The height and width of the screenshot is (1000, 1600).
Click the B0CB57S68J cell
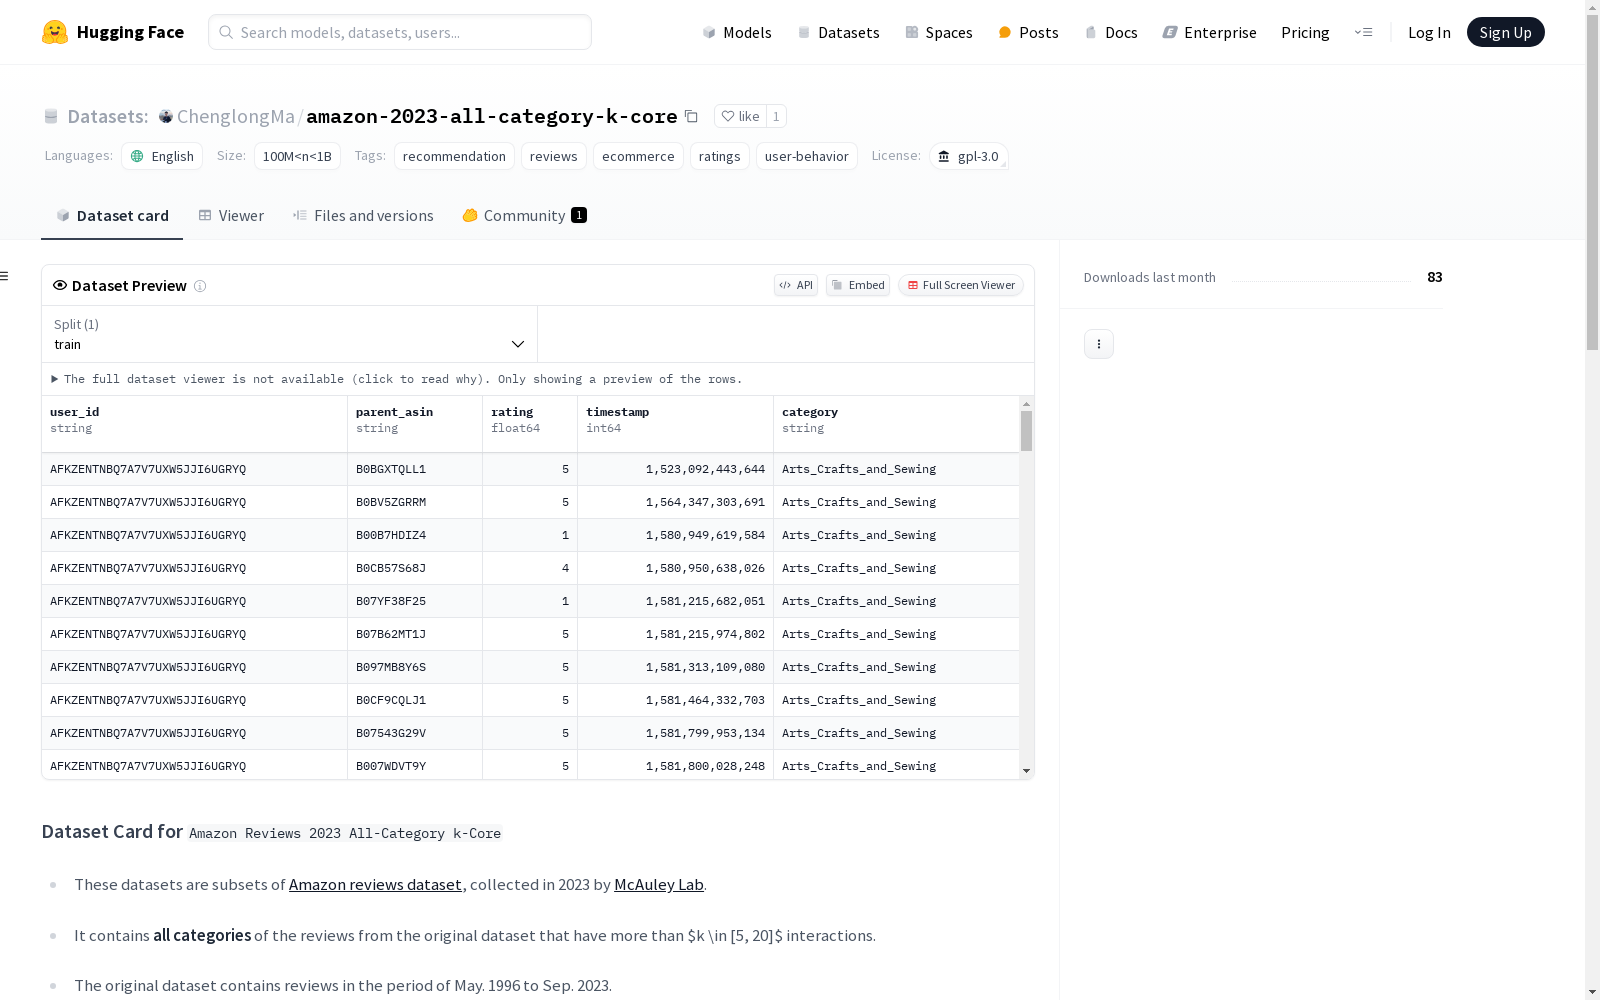415,568
